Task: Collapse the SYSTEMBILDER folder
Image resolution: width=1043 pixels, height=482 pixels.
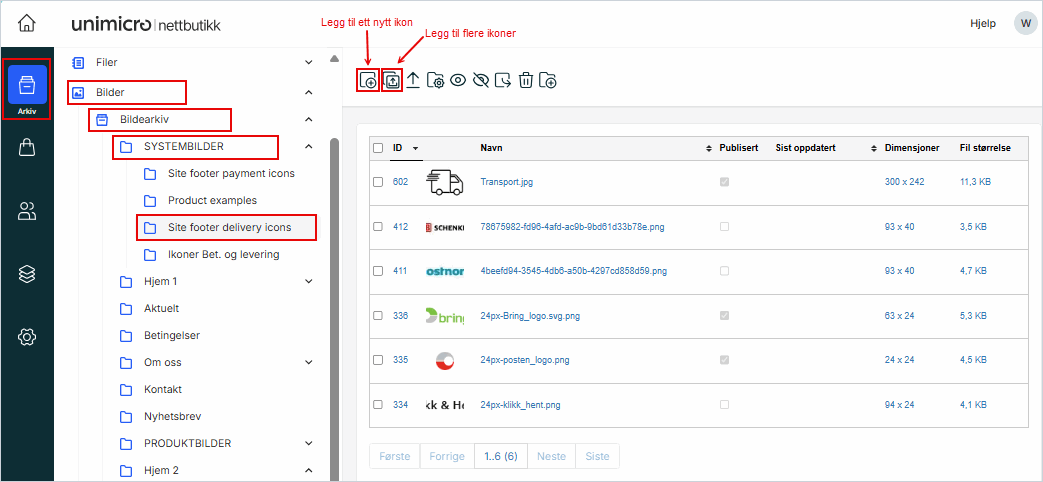Action: pyautogui.click(x=308, y=147)
